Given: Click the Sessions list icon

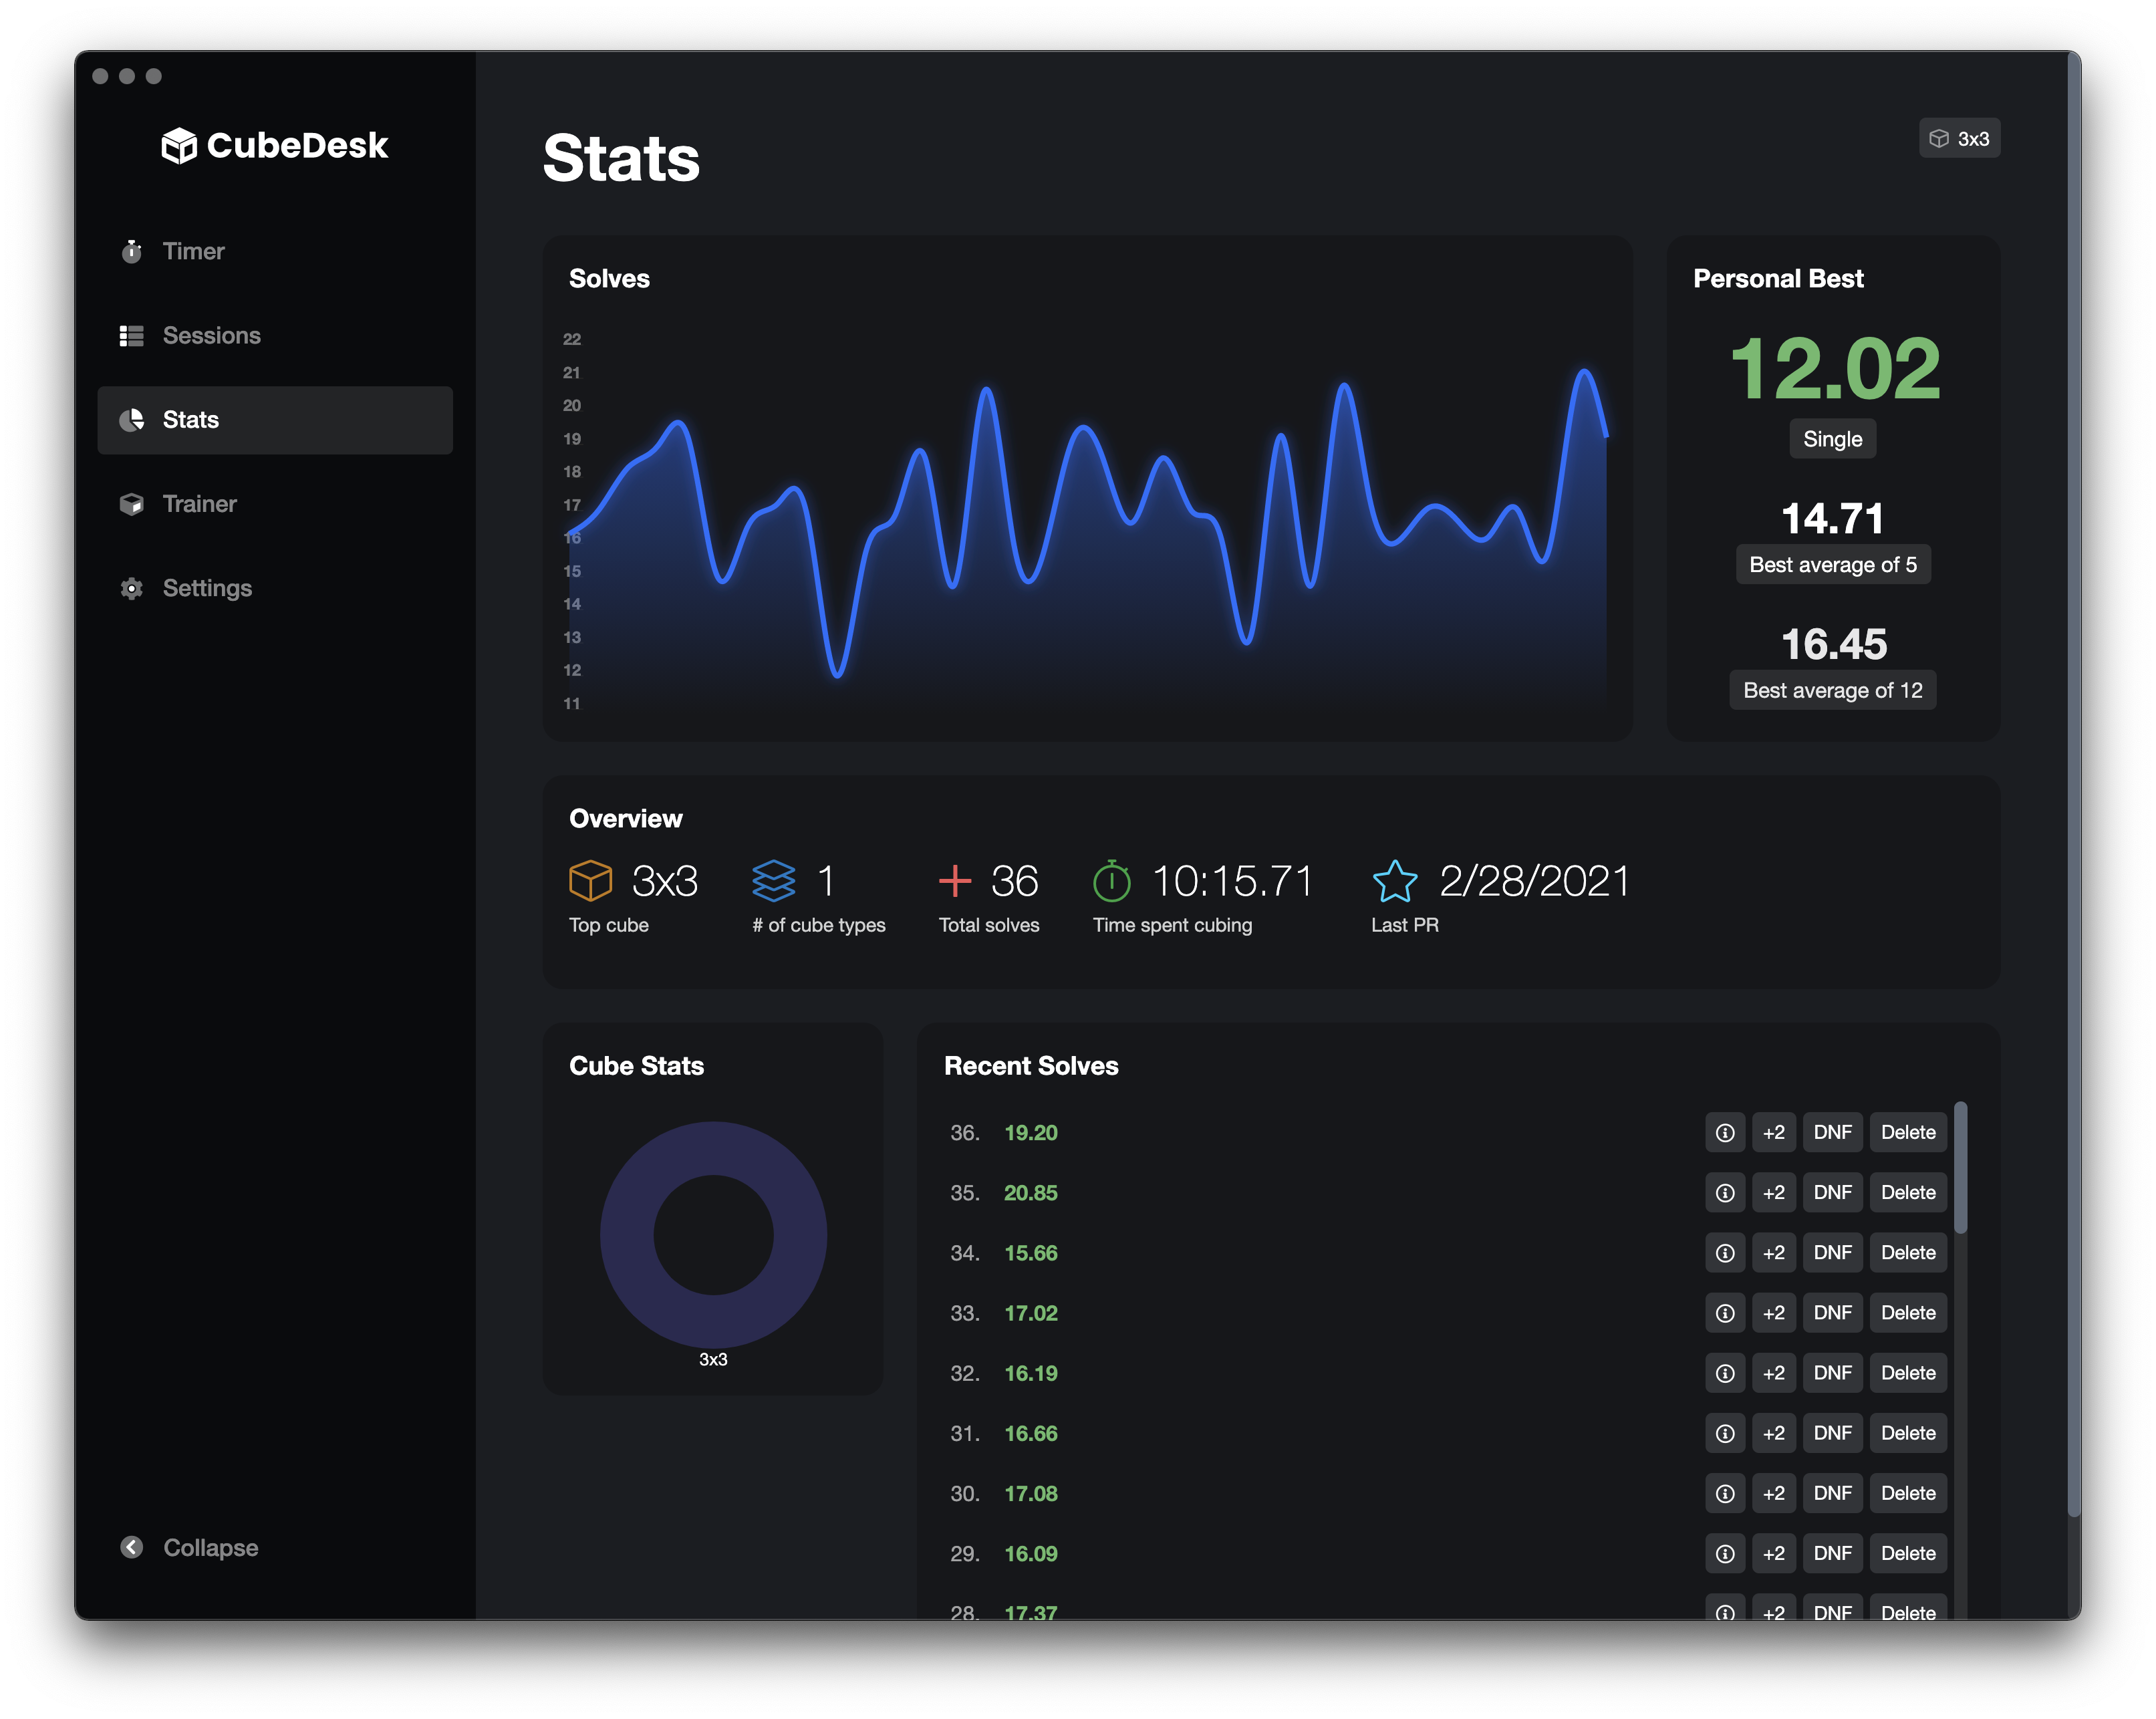Looking at the screenshot, I should [131, 336].
